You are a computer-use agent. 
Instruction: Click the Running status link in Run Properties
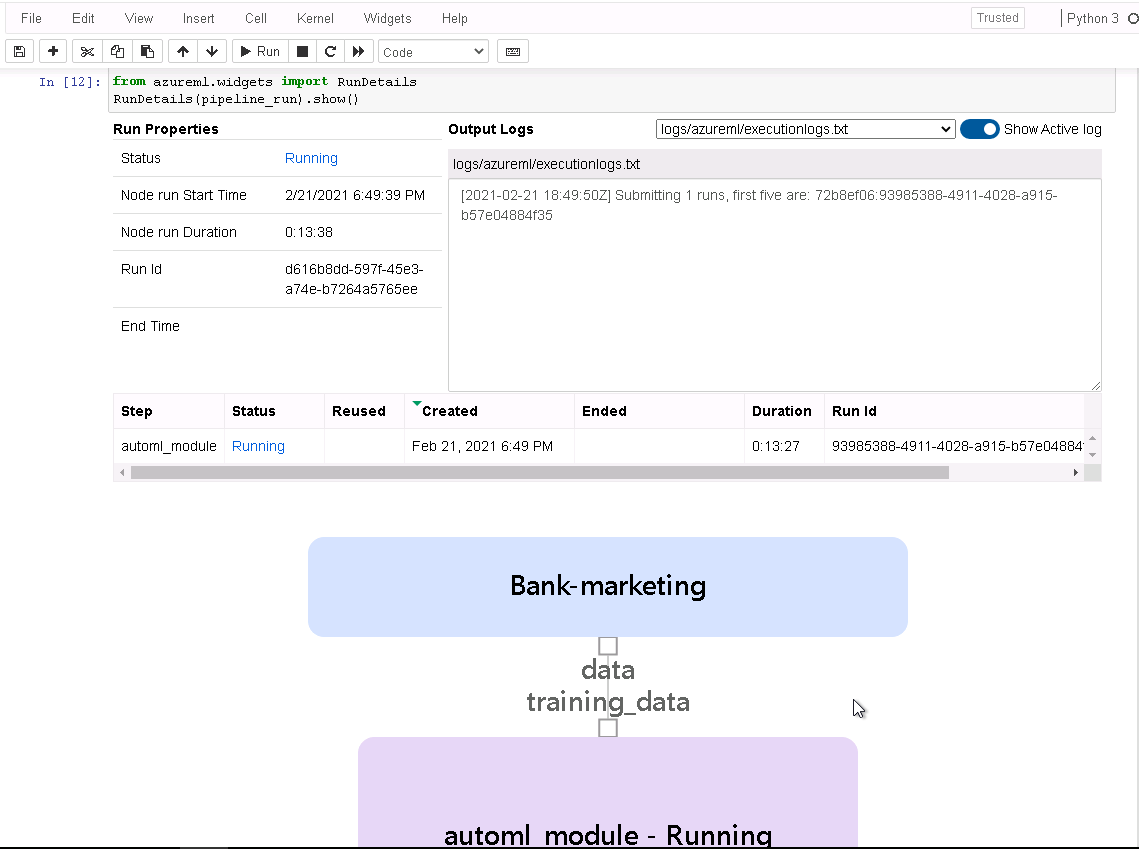tap(311, 158)
